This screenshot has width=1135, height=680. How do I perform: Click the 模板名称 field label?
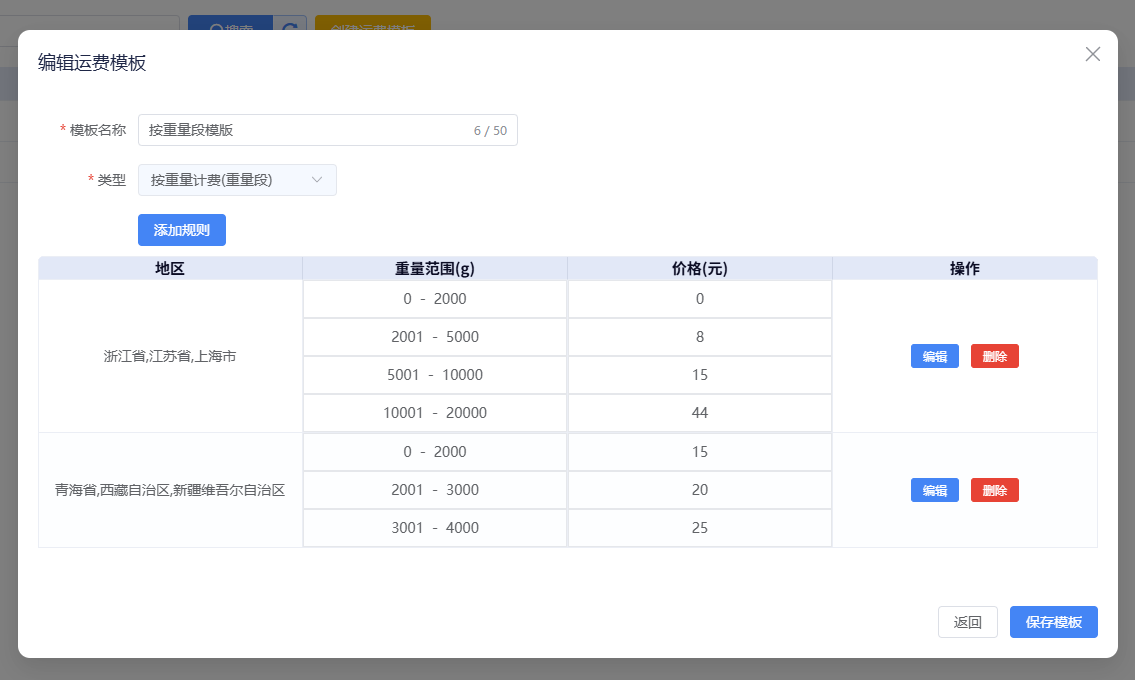coord(98,130)
